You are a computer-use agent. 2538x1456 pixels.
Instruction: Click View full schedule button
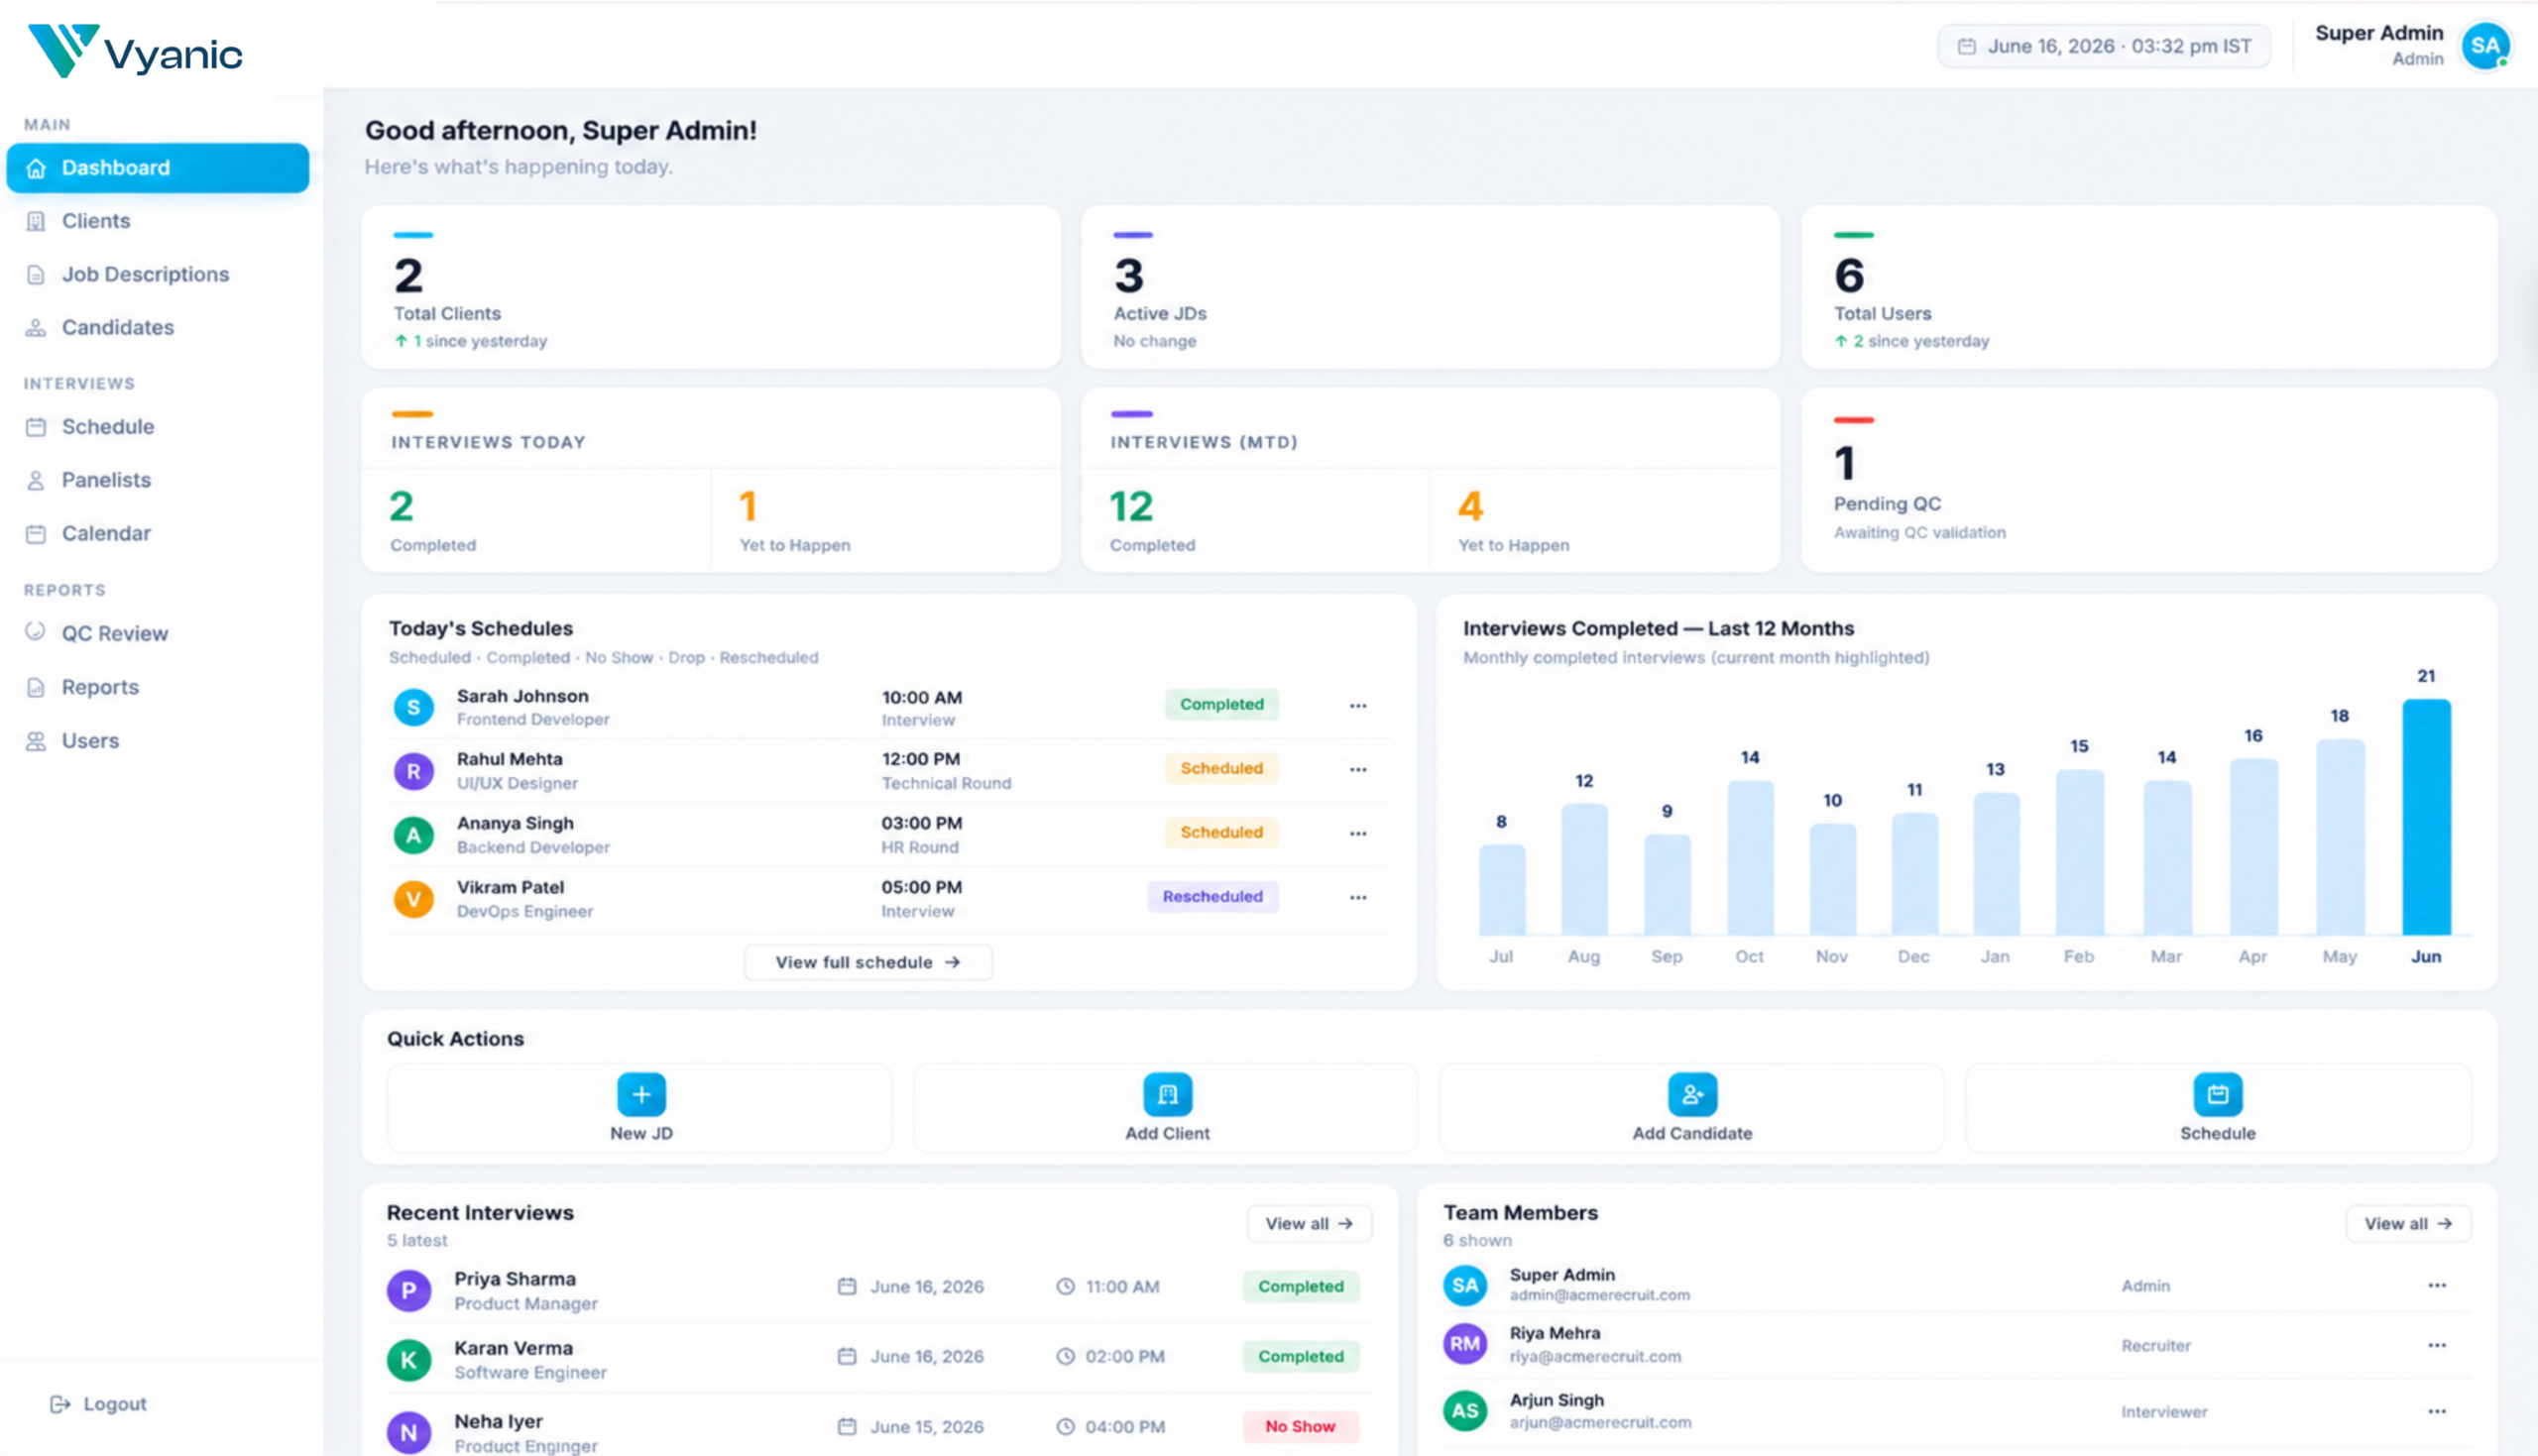pyautogui.click(x=868, y=962)
